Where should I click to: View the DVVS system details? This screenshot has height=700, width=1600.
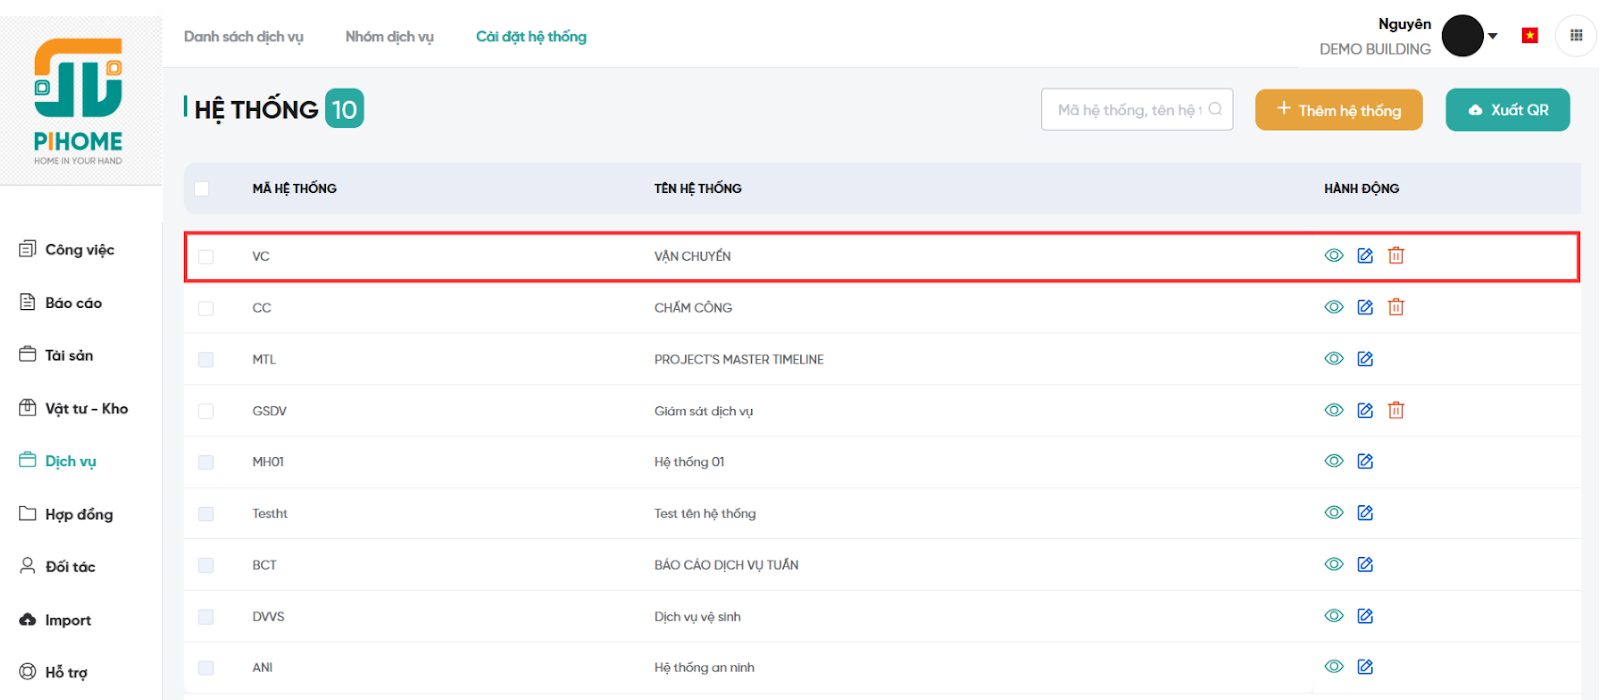1334,616
